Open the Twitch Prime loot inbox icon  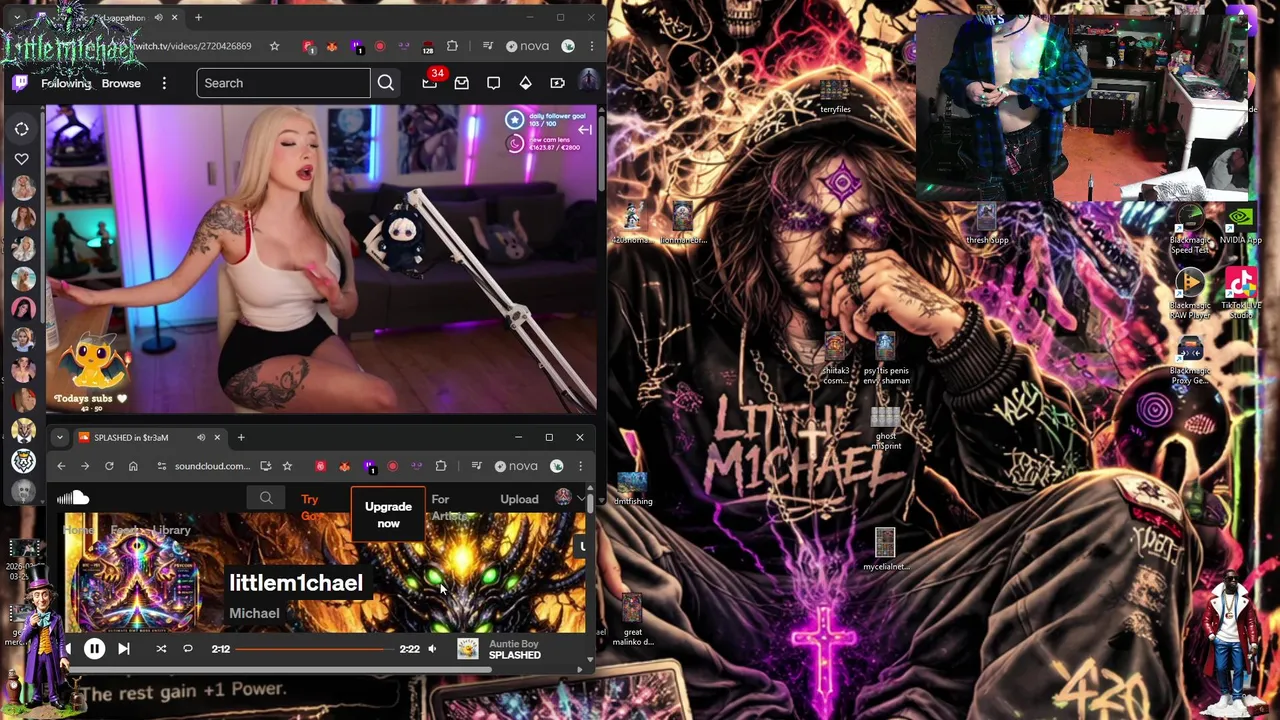coord(461,83)
